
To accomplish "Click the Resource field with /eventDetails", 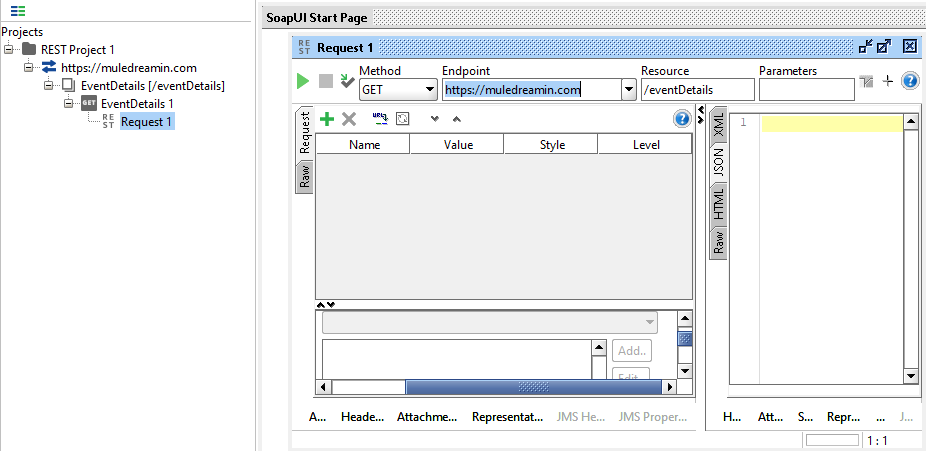I will click(x=697, y=90).
